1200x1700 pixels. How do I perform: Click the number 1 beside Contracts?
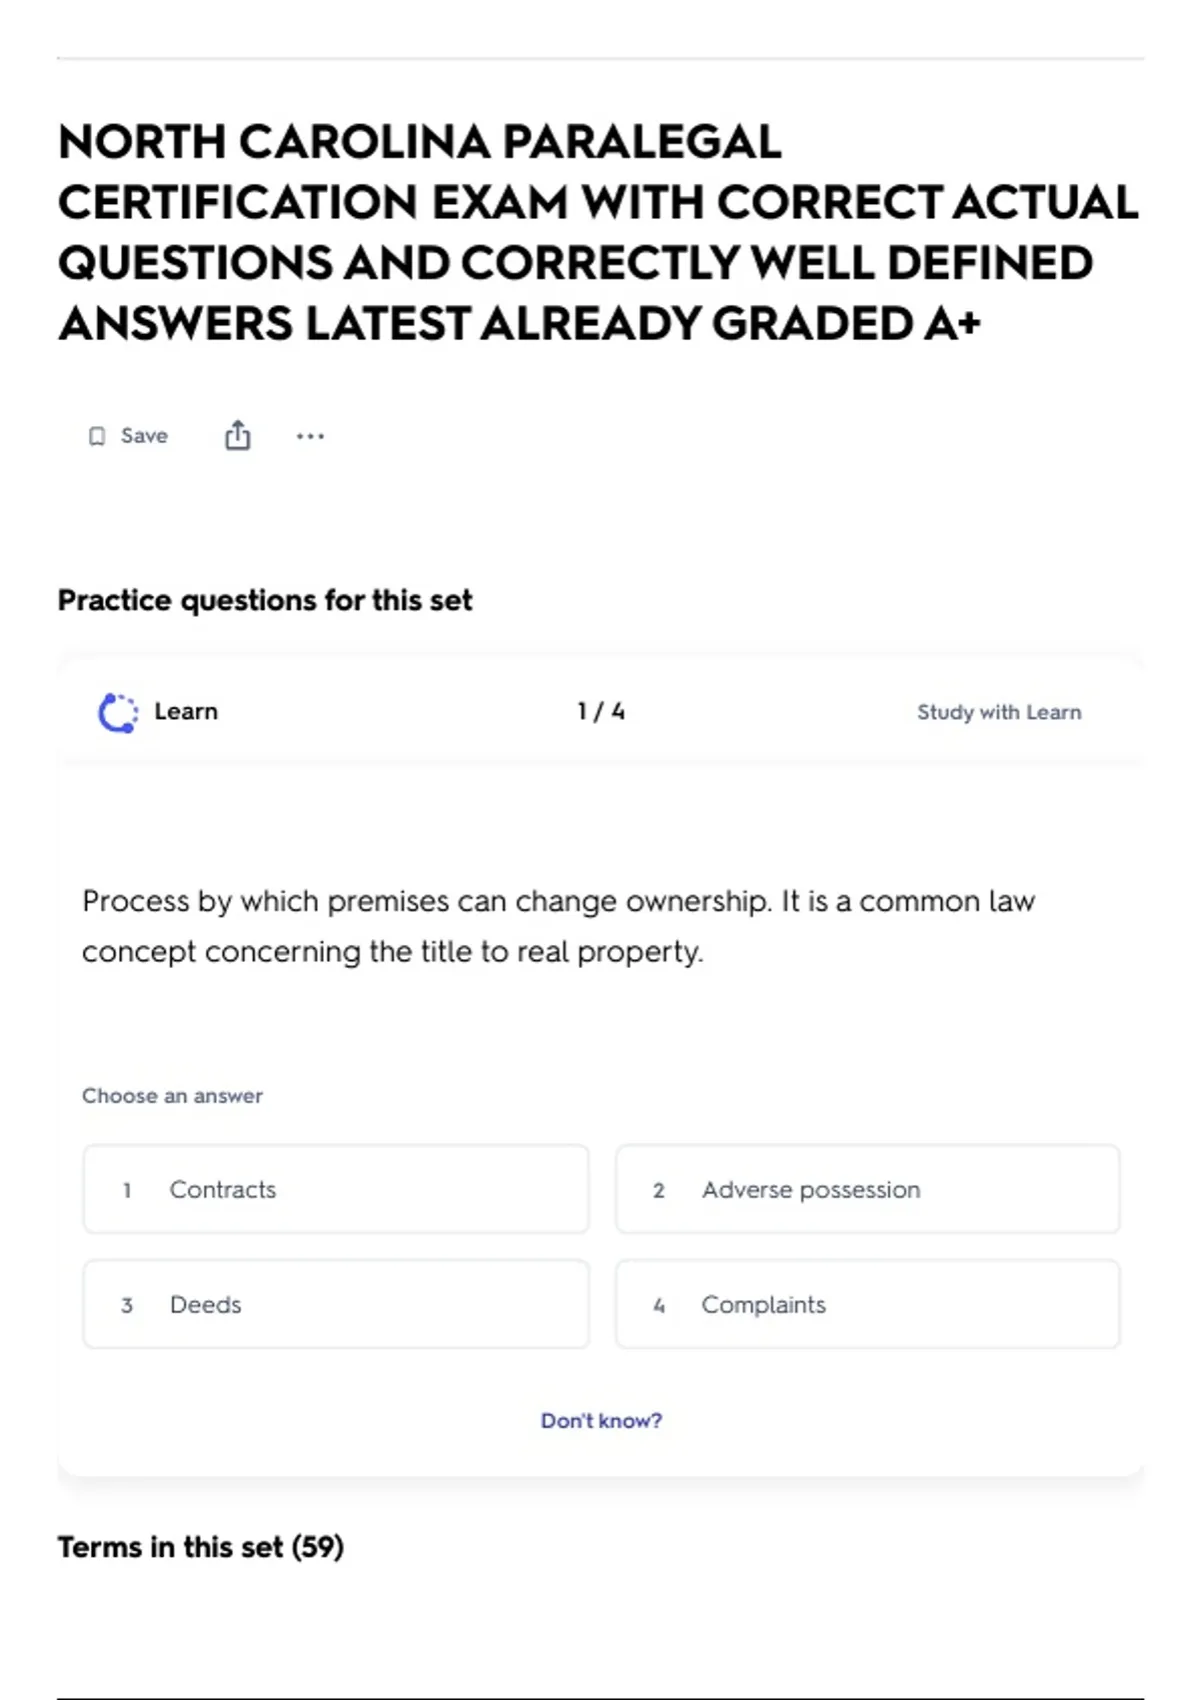click(127, 1190)
